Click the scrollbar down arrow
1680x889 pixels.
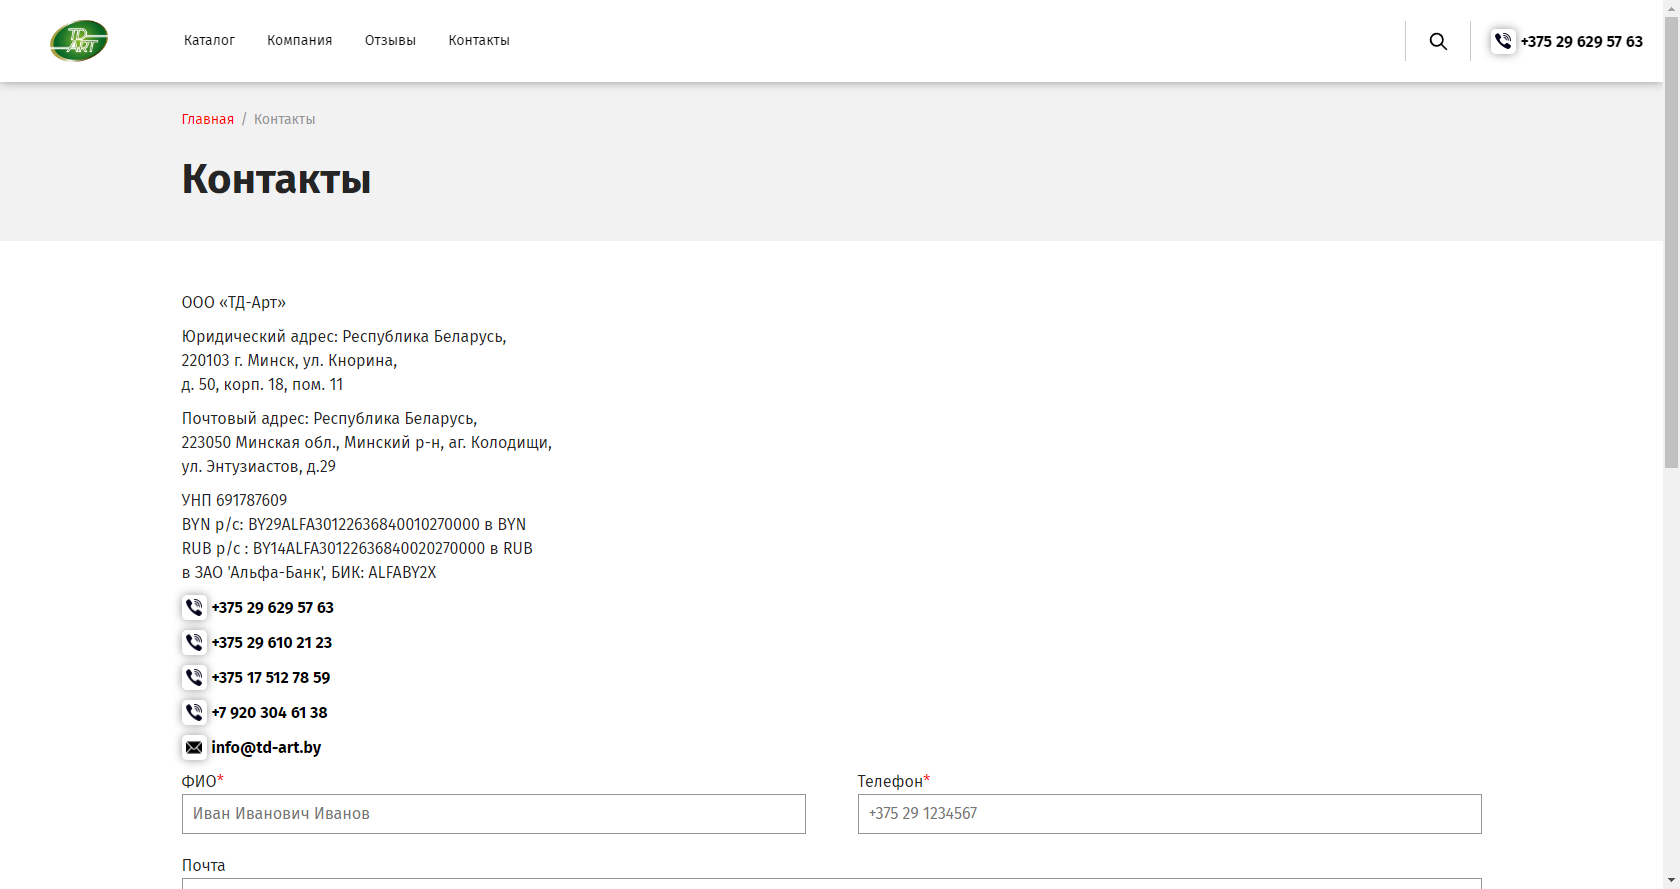pos(1671,881)
